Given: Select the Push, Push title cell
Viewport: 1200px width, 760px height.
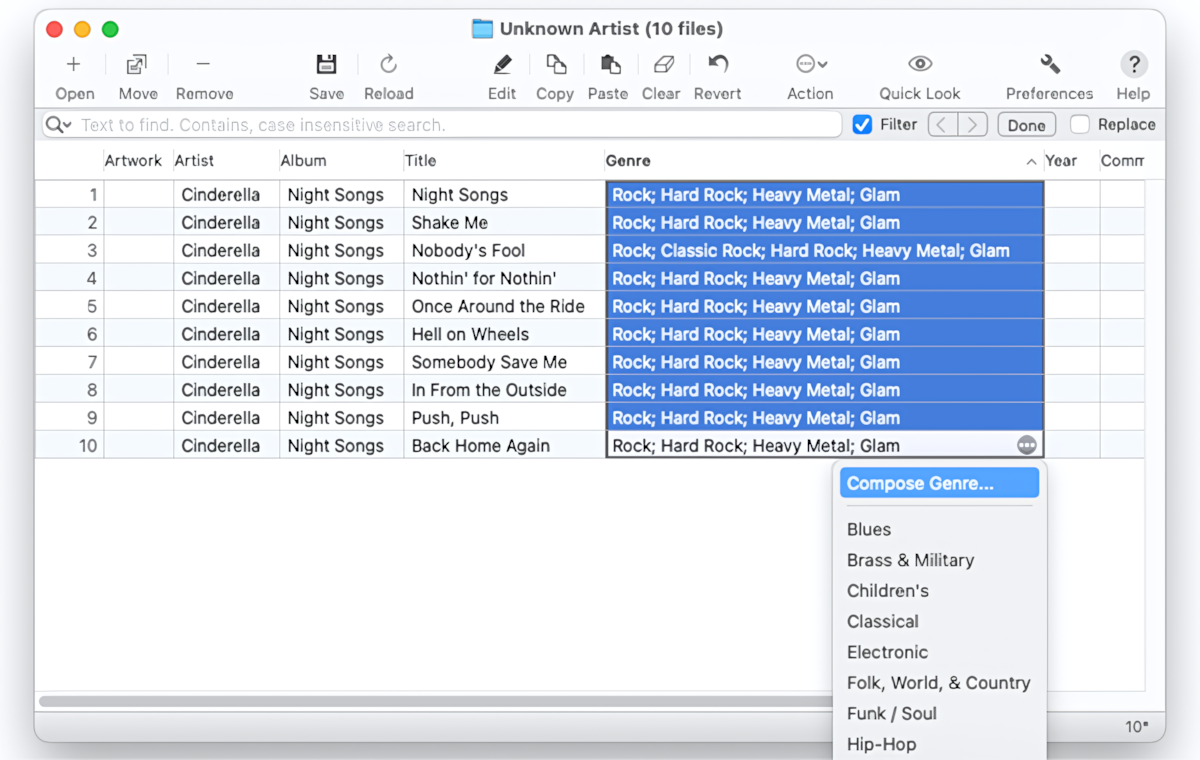Looking at the screenshot, I should 505,418.
